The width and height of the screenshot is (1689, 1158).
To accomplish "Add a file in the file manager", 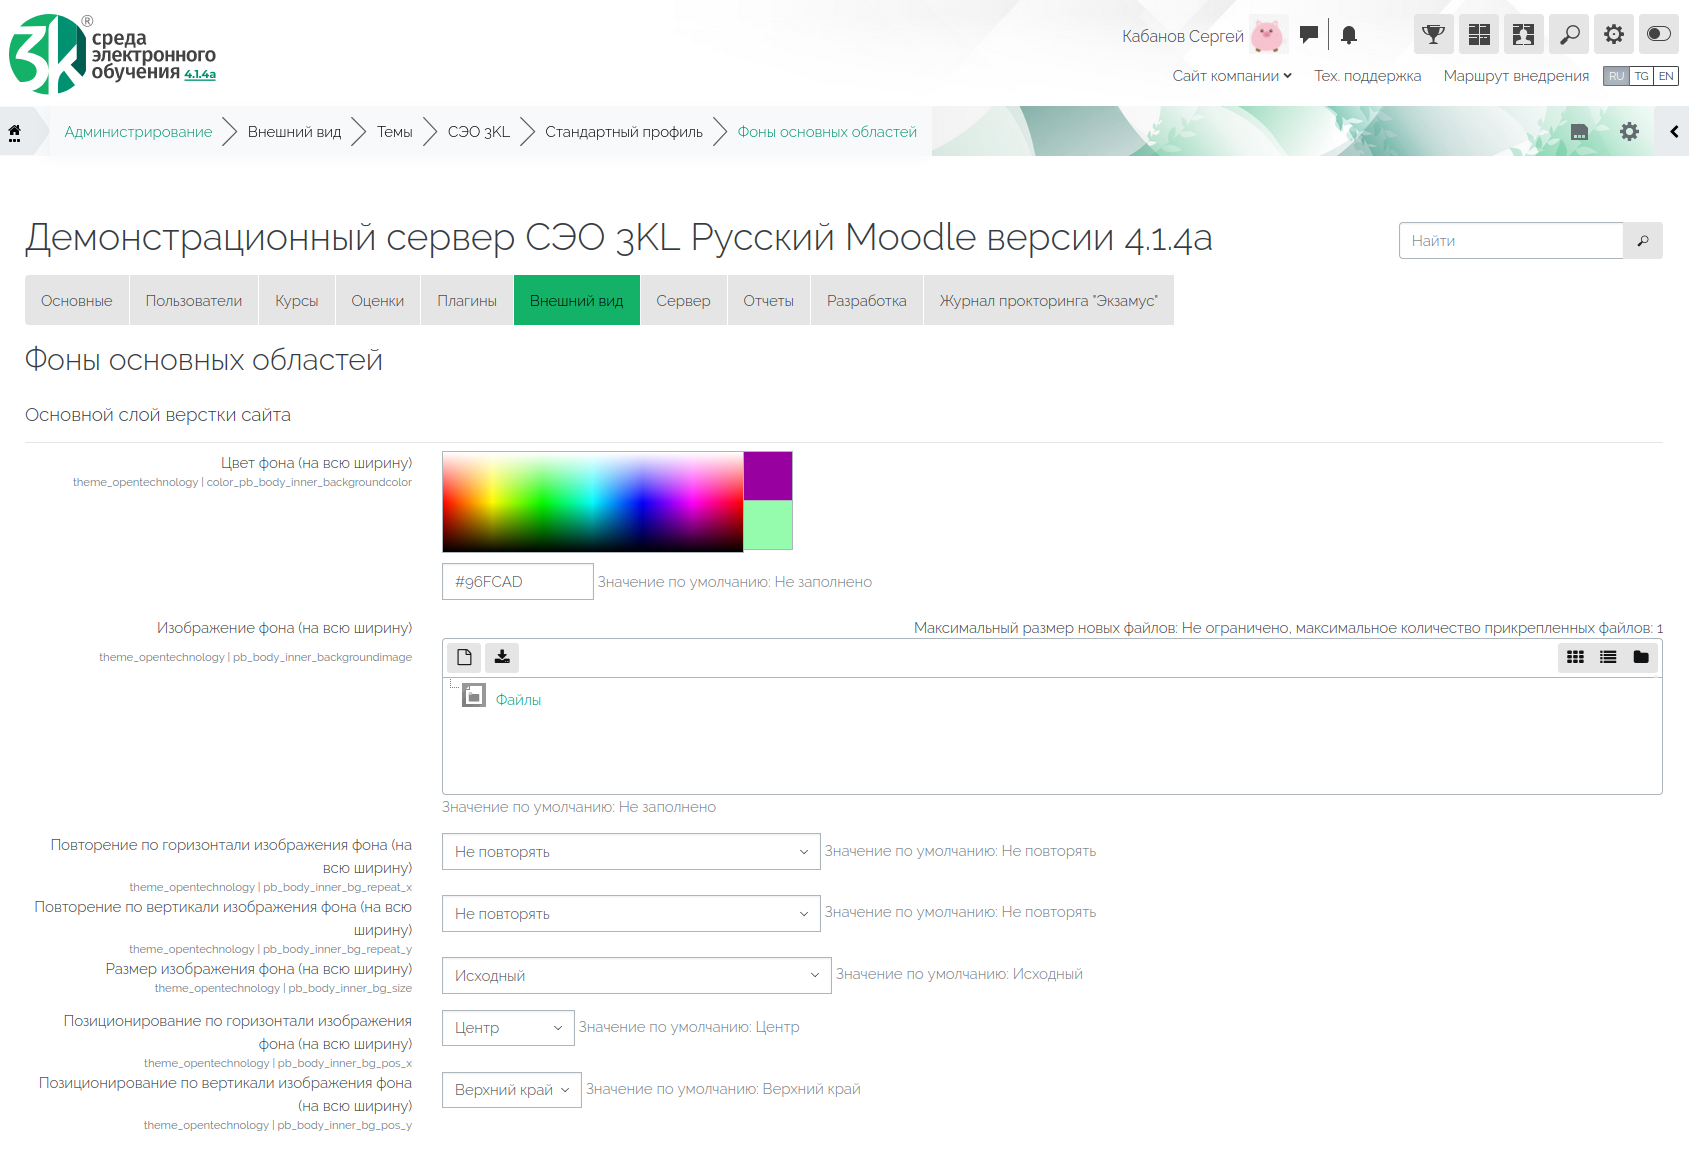I will pyautogui.click(x=464, y=657).
